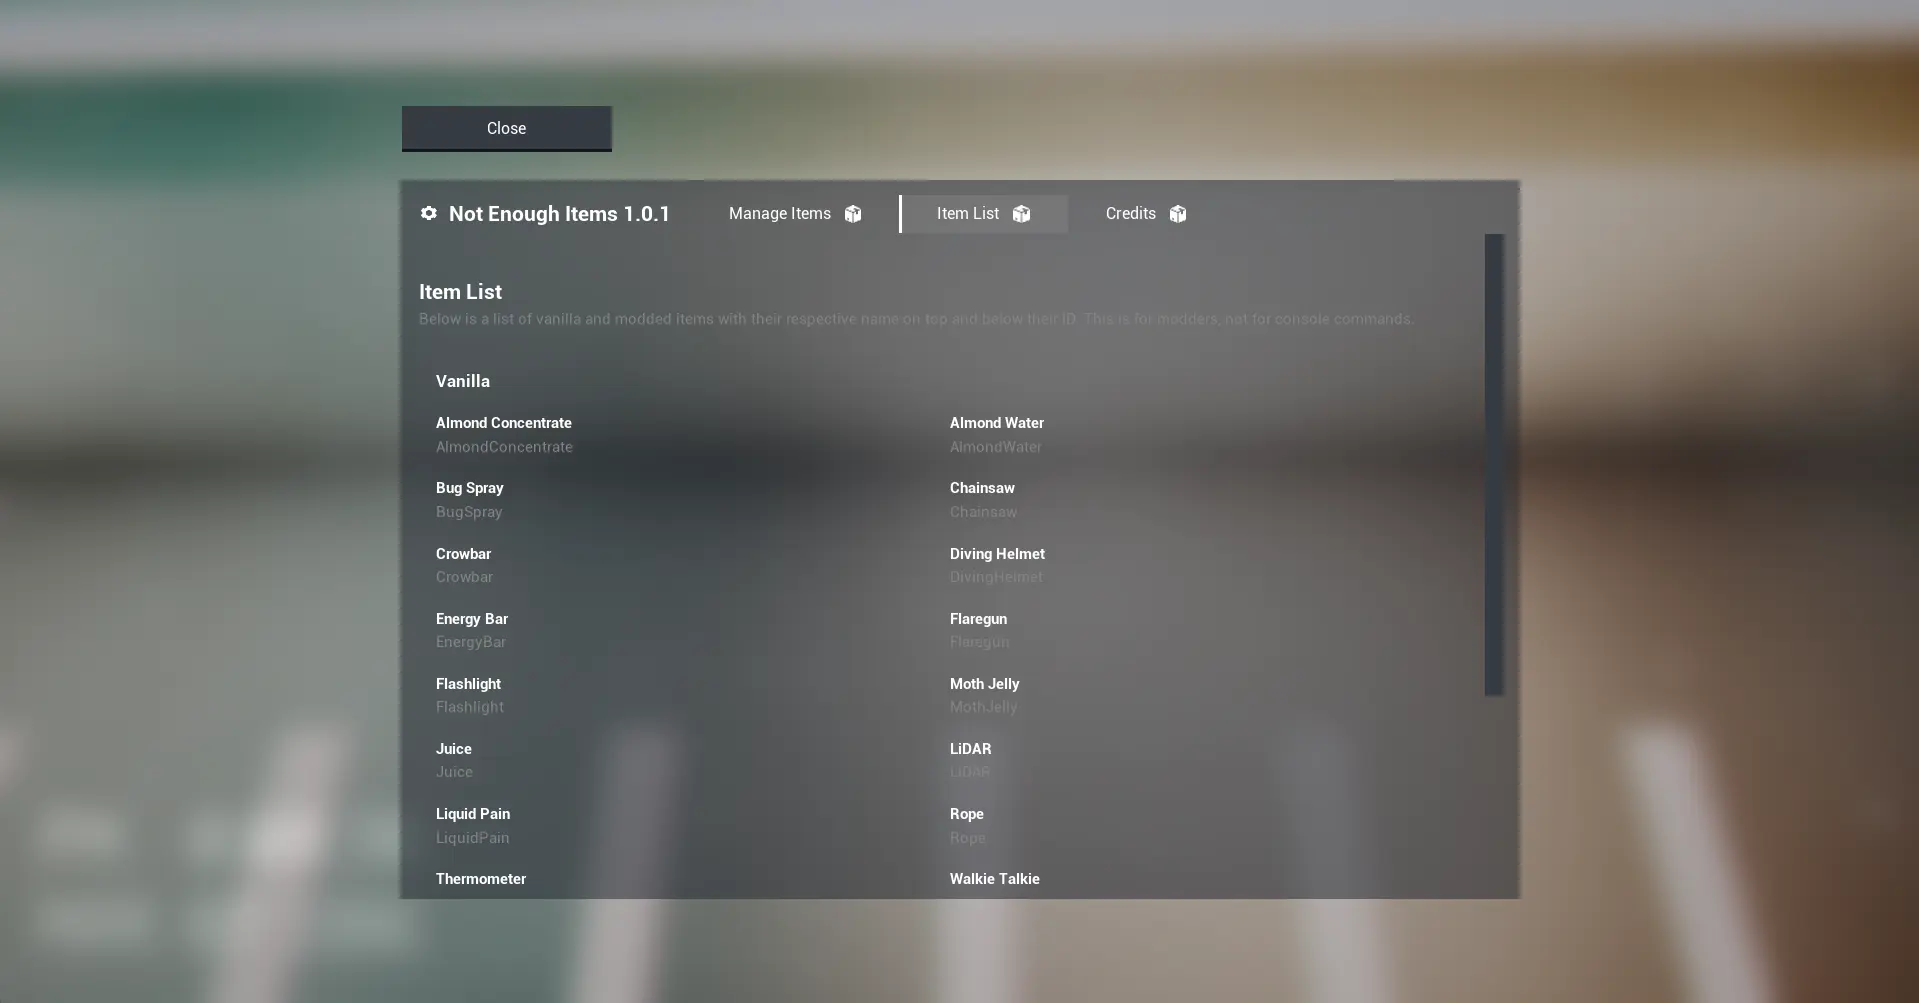Click the Almond Water entry
Viewport: 1919px width, 1003px height.
coord(996,423)
